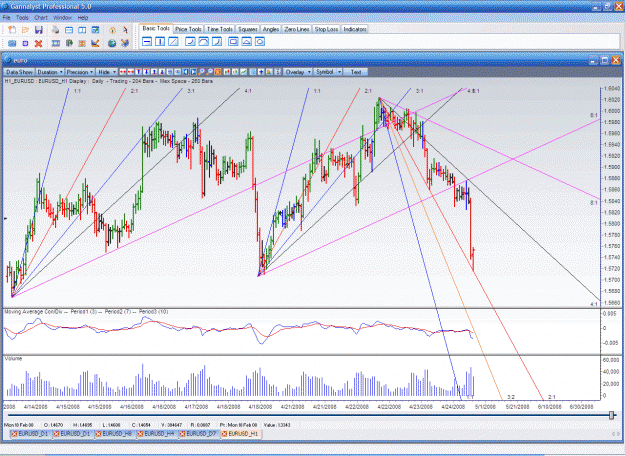Click the first red double-arrow icon in chart toolbar
The image size is (625, 456).
click(x=123, y=72)
